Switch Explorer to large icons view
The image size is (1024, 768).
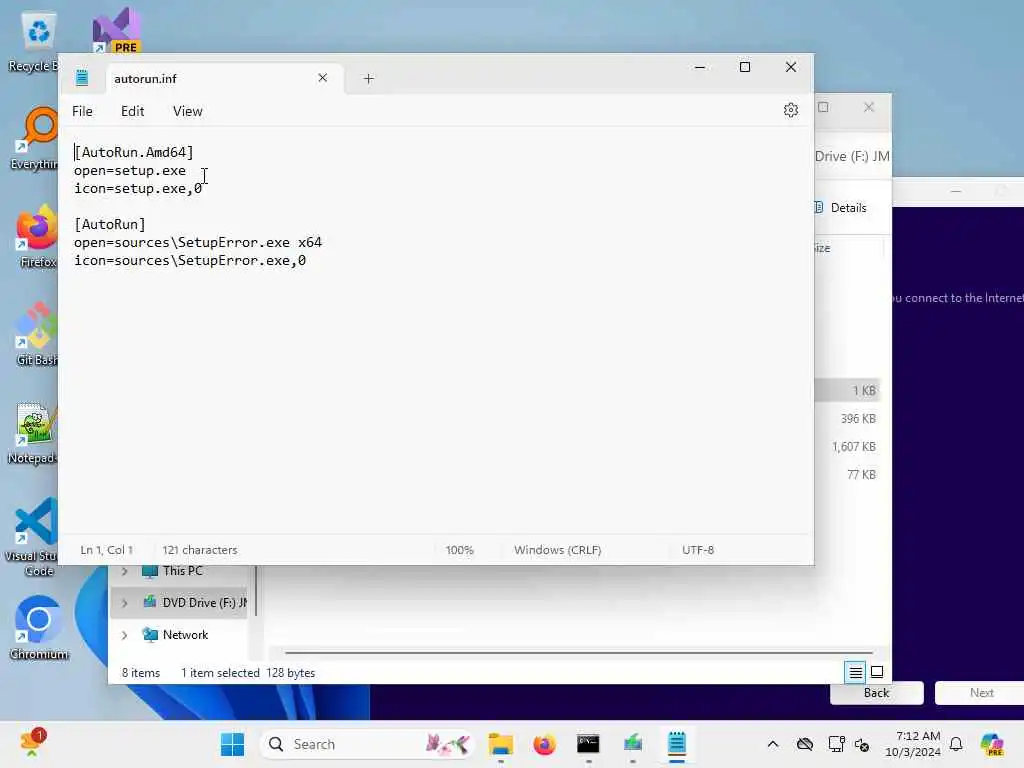877,672
